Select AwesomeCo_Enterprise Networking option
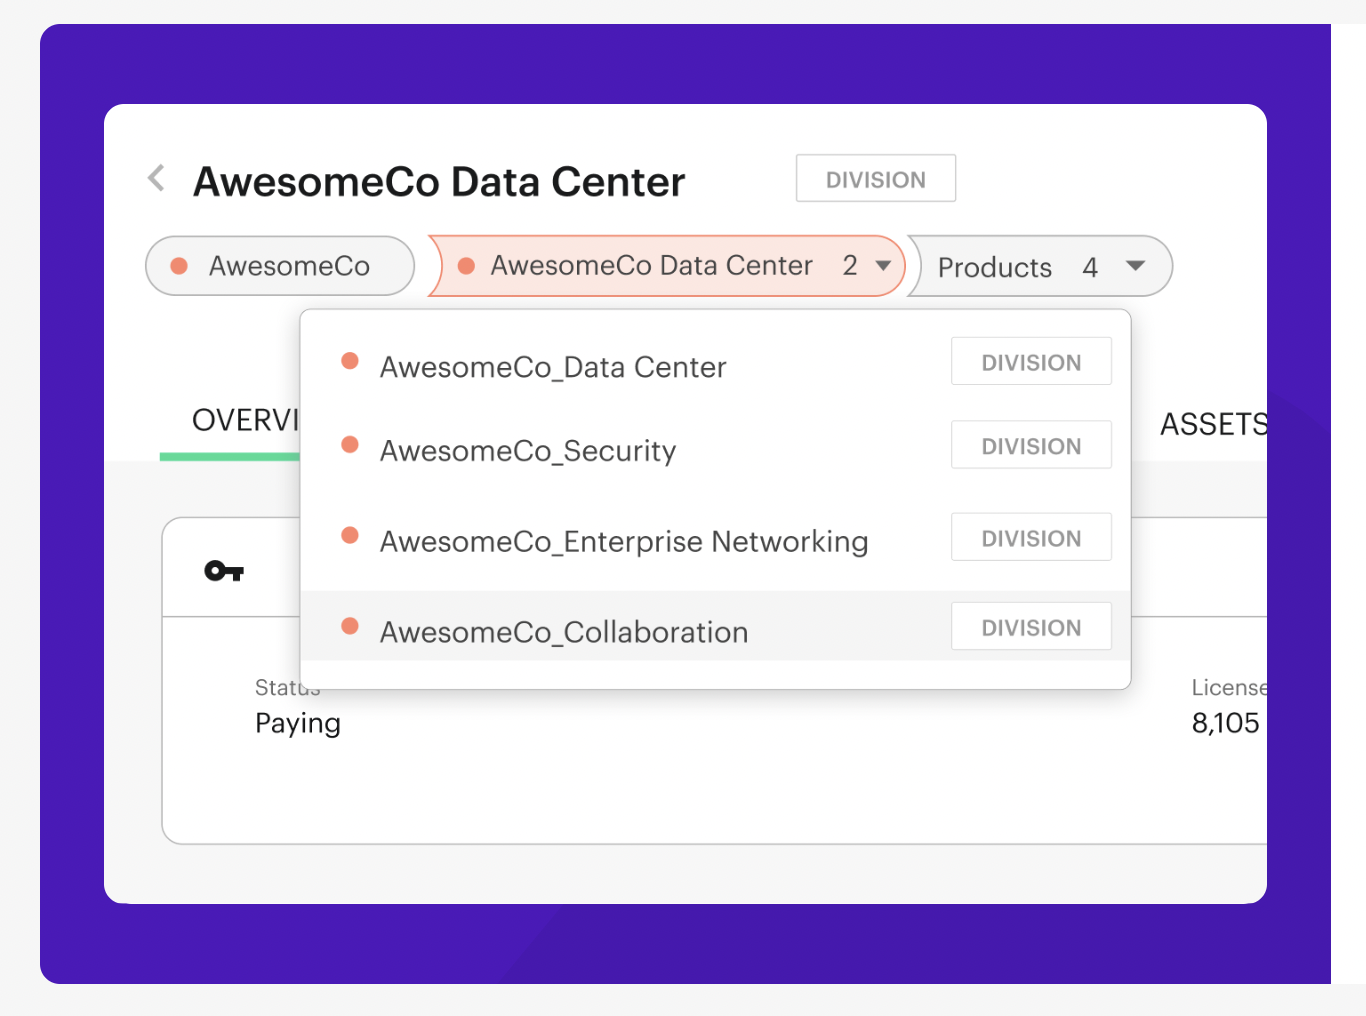This screenshot has height=1016, width=1366. point(624,542)
